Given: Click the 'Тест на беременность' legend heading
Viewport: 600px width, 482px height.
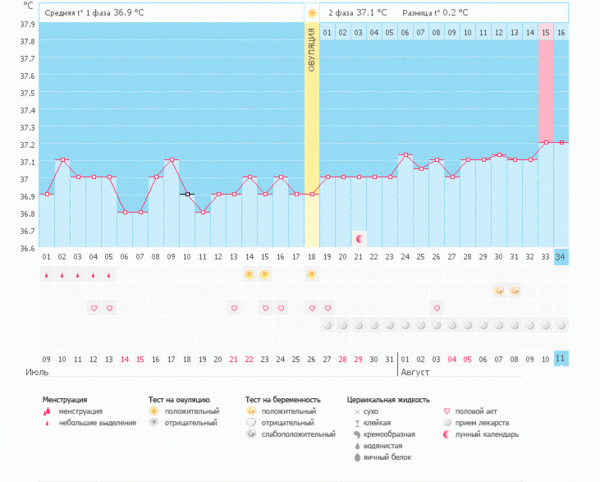Looking at the screenshot, I should tap(282, 399).
